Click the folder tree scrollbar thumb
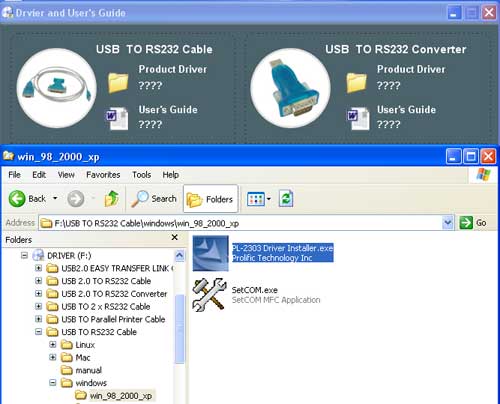The width and height of the screenshot is (500, 404). (180, 329)
